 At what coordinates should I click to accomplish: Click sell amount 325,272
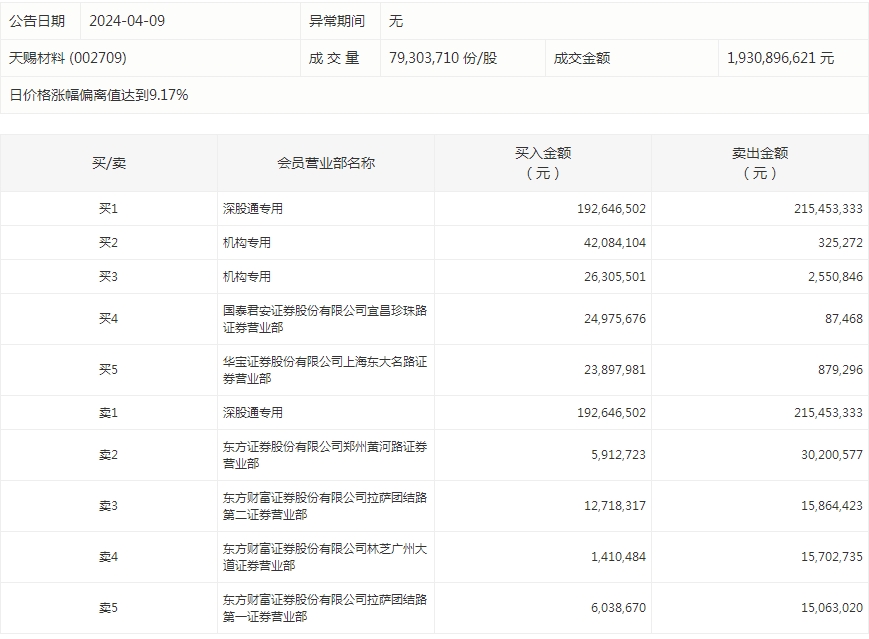pyautogui.click(x=840, y=243)
